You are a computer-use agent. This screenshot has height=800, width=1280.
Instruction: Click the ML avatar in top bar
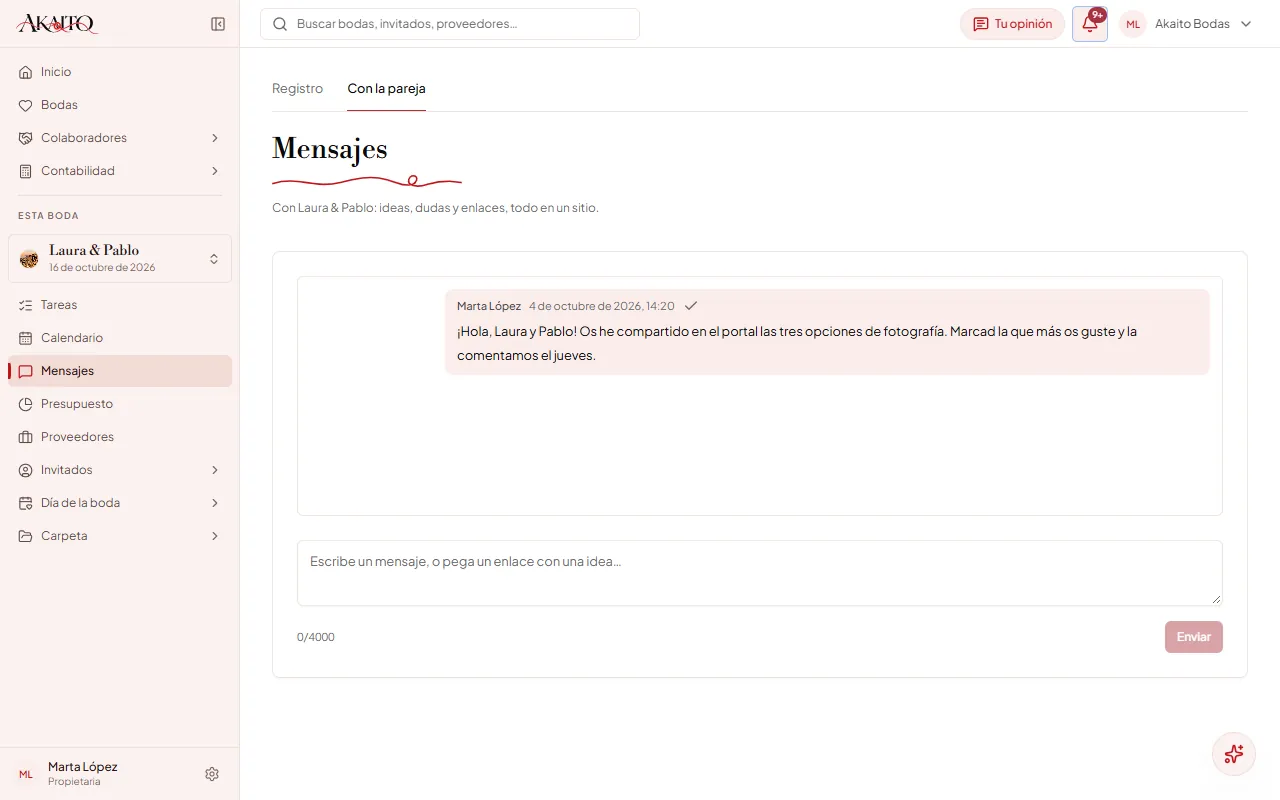[x=1133, y=24]
